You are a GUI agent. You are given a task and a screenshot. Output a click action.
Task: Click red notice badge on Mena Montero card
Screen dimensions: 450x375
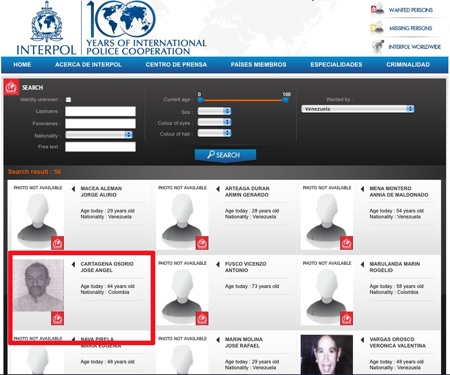click(x=346, y=243)
